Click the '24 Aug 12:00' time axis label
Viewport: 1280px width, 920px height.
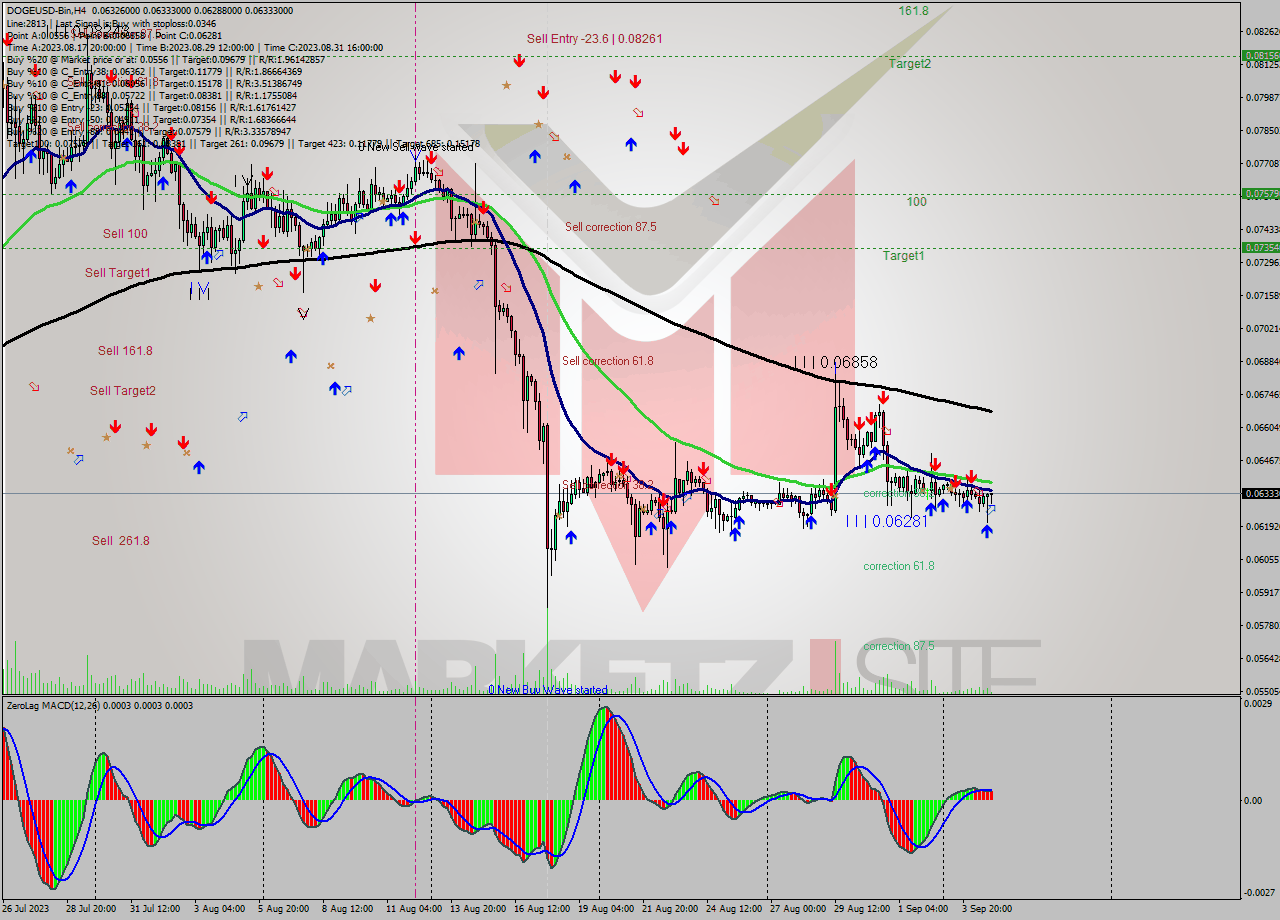pos(733,909)
